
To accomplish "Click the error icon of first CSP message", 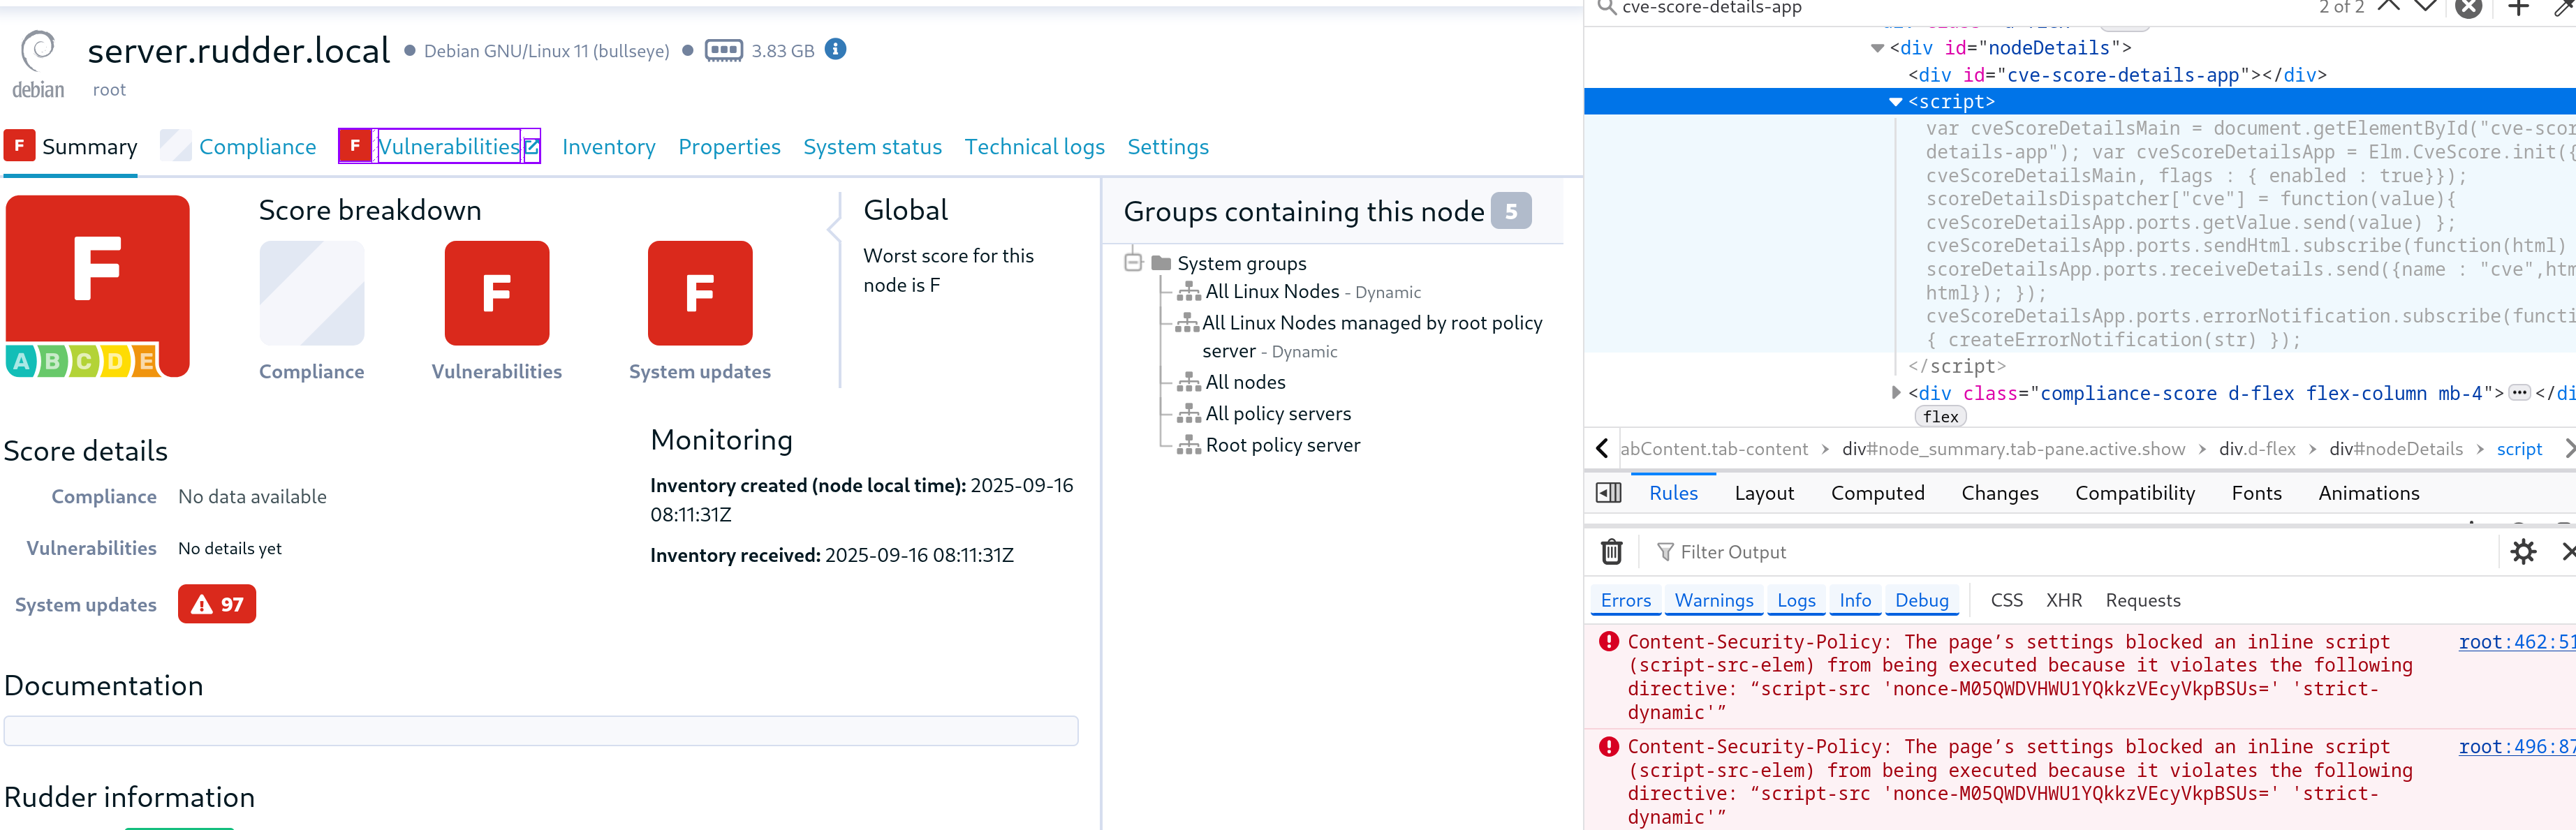I will [1609, 642].
